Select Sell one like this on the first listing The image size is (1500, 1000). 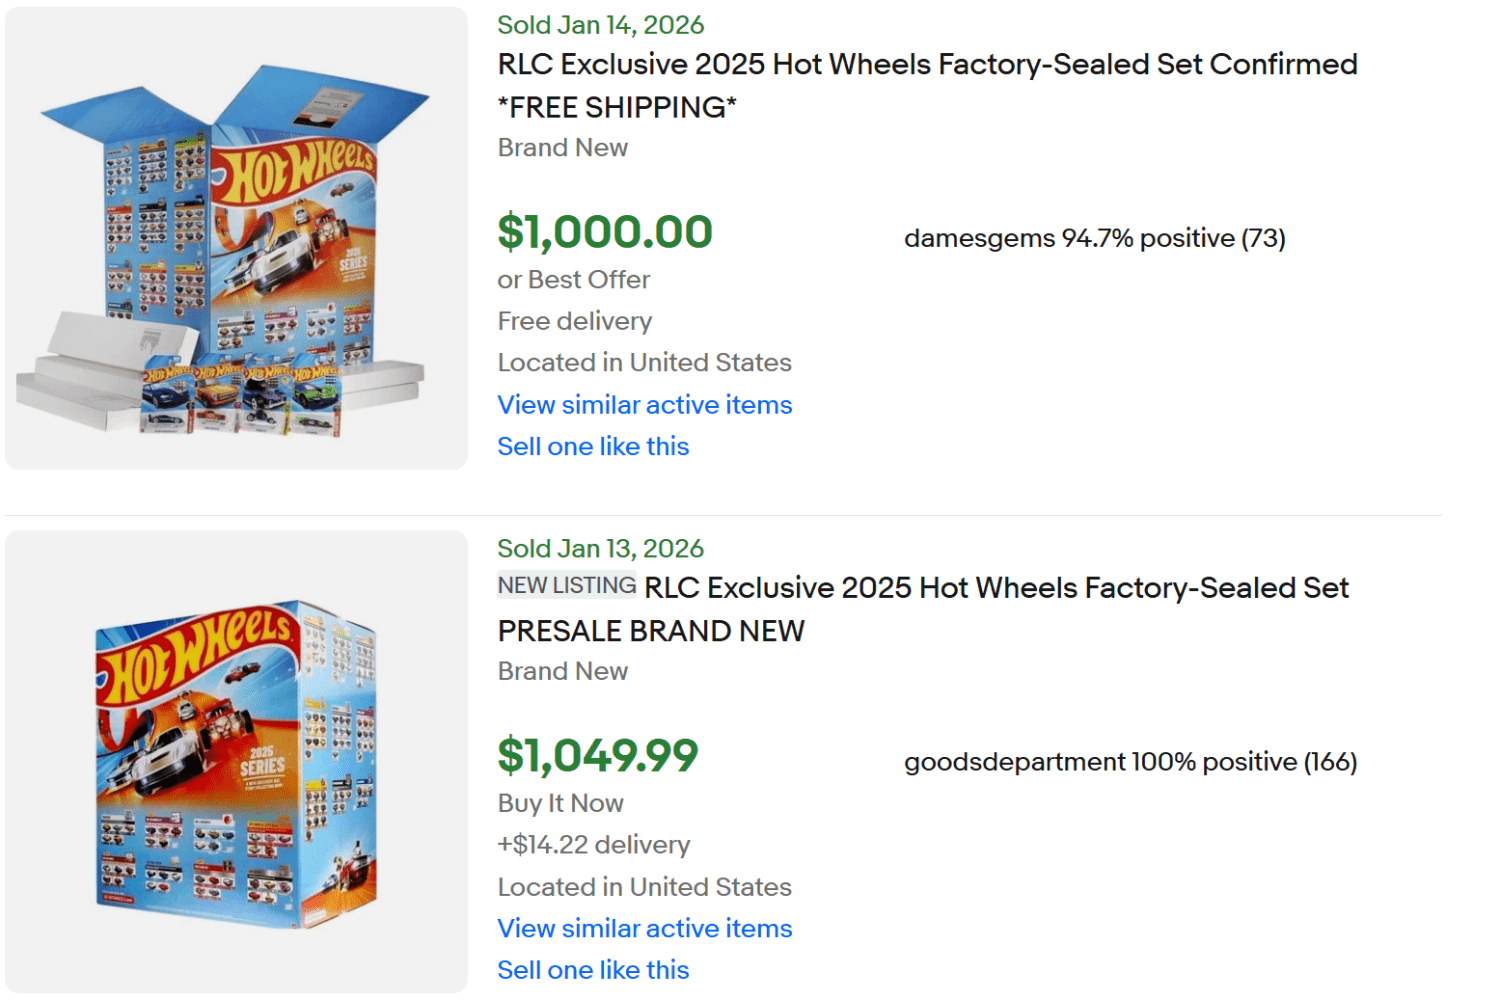592,446
